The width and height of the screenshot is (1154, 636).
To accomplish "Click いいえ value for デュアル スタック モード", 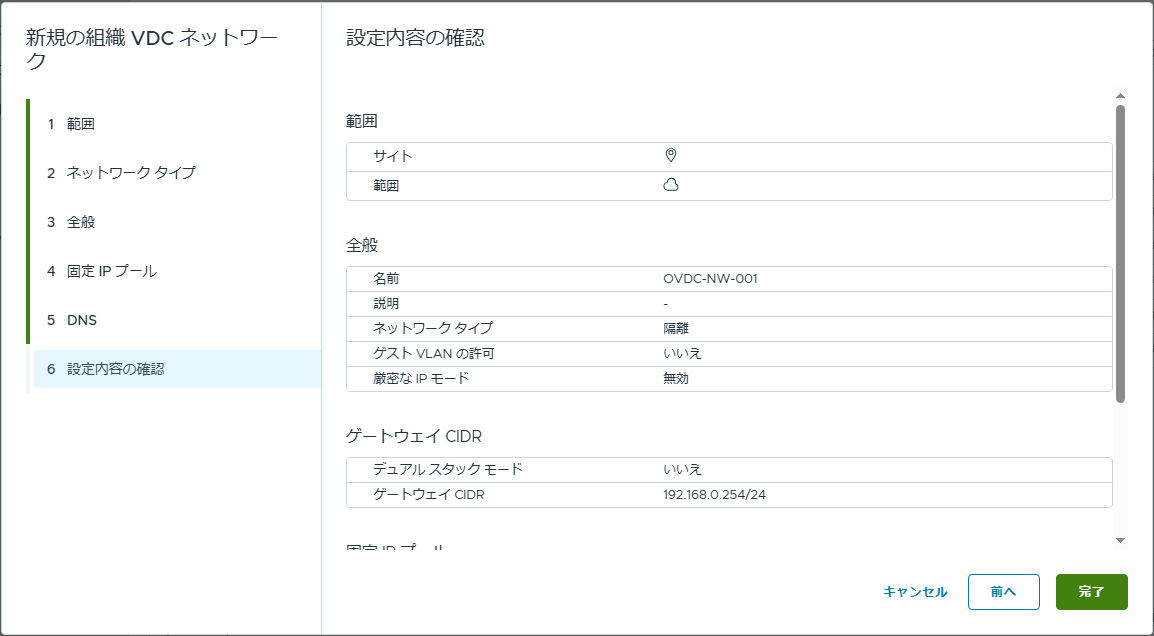I will (682, 470).
